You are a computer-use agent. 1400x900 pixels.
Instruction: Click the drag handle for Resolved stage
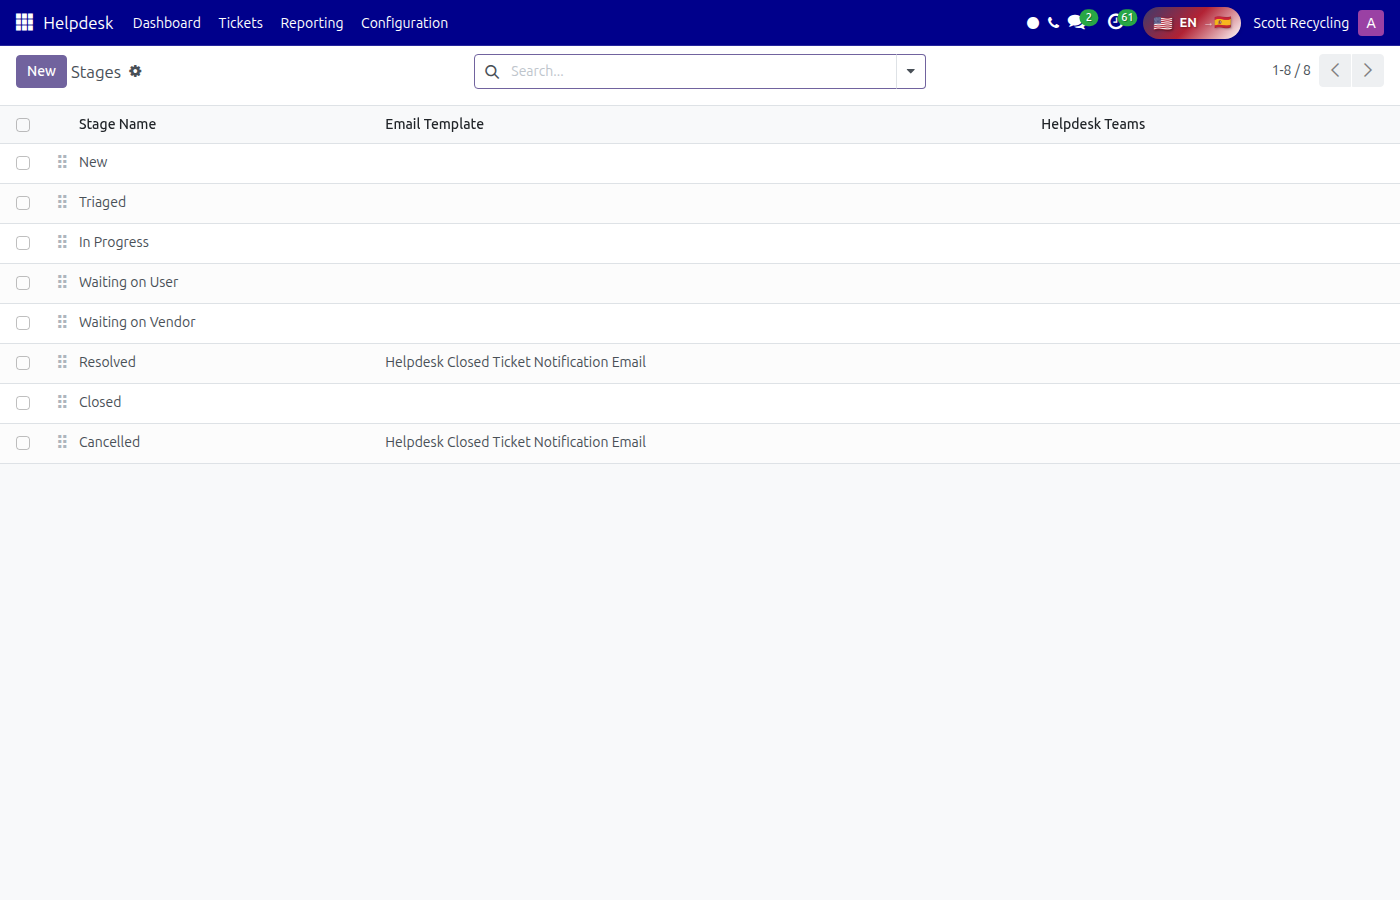(62, 362)
